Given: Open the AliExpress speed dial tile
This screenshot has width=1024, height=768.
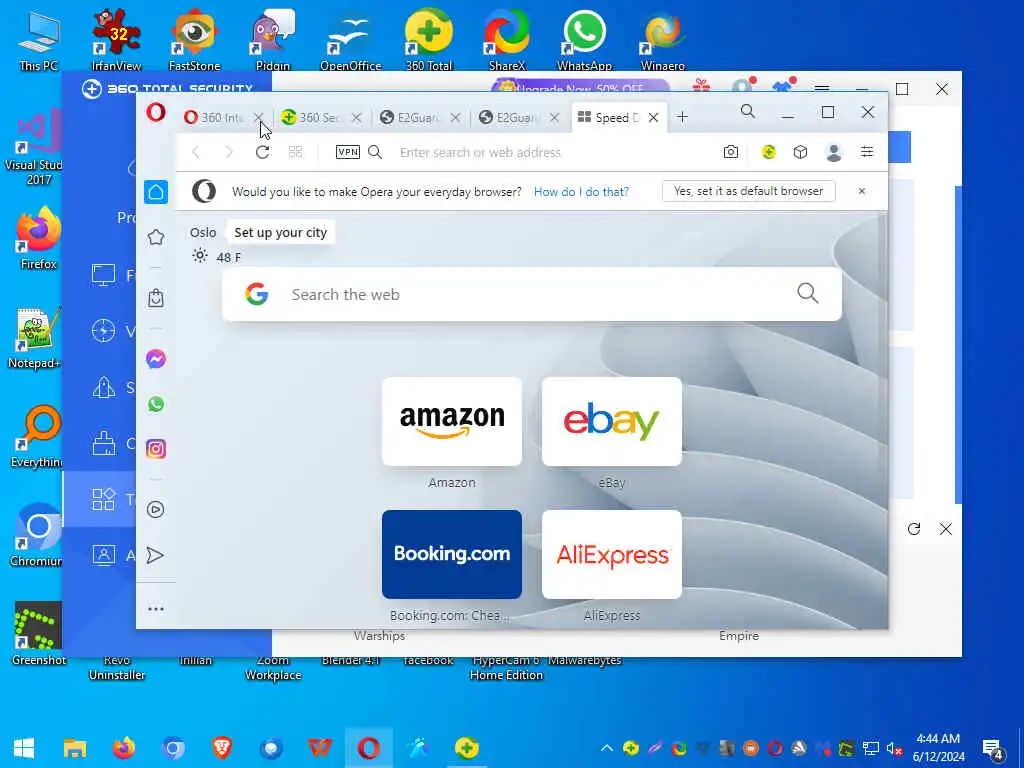Looking at the screenshot, I should pyautogui.click(x=612, y=554).
